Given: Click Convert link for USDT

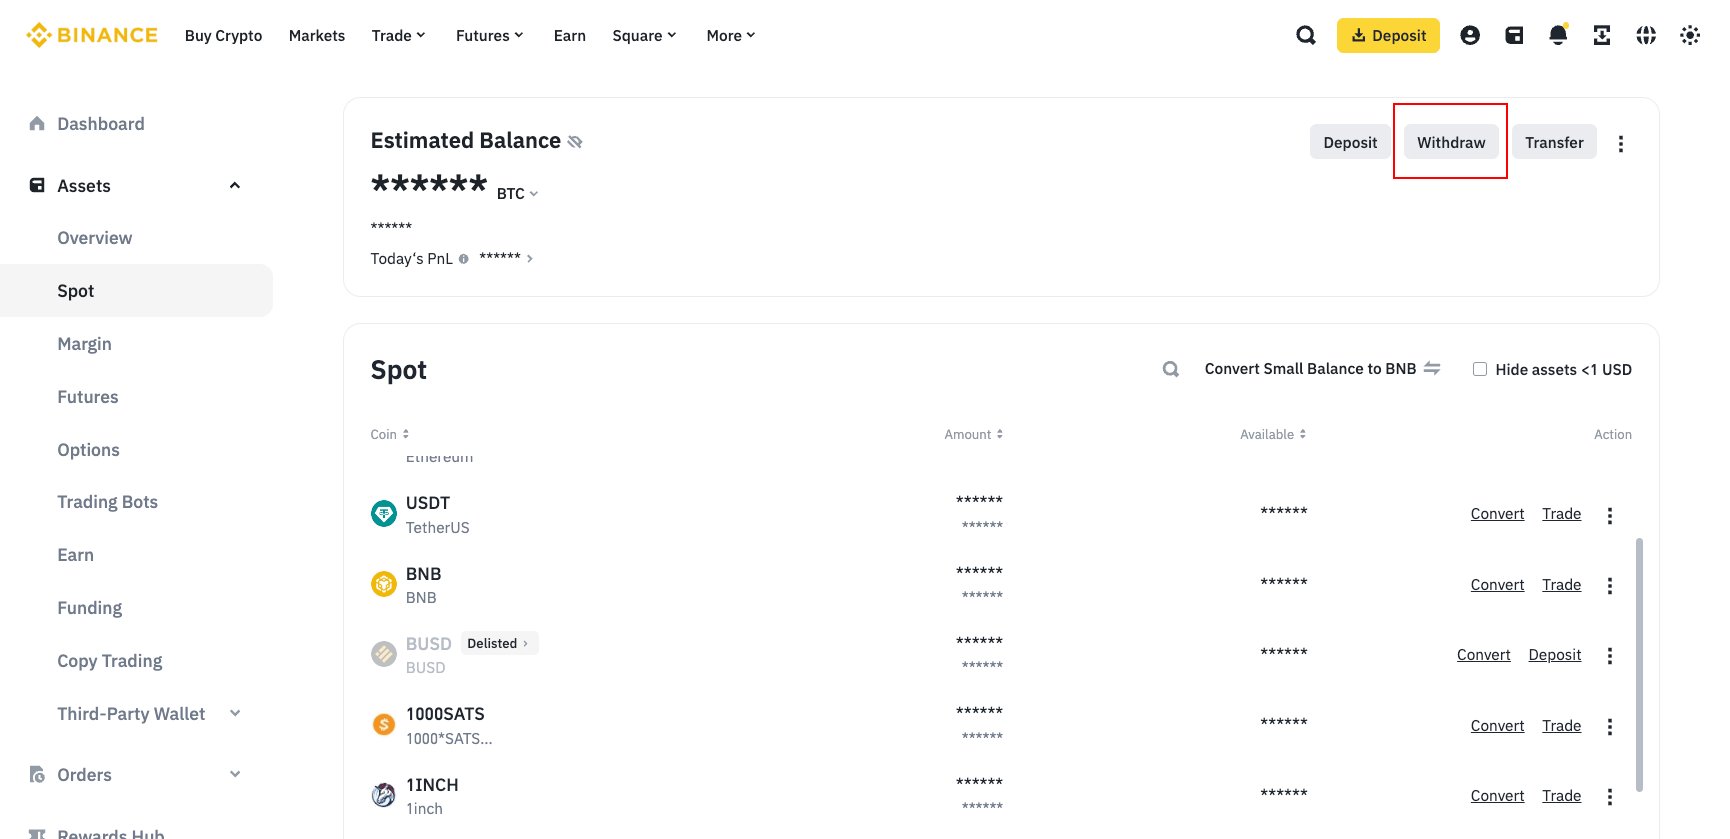Looking at the screenshot, I should coord(1497,514).
